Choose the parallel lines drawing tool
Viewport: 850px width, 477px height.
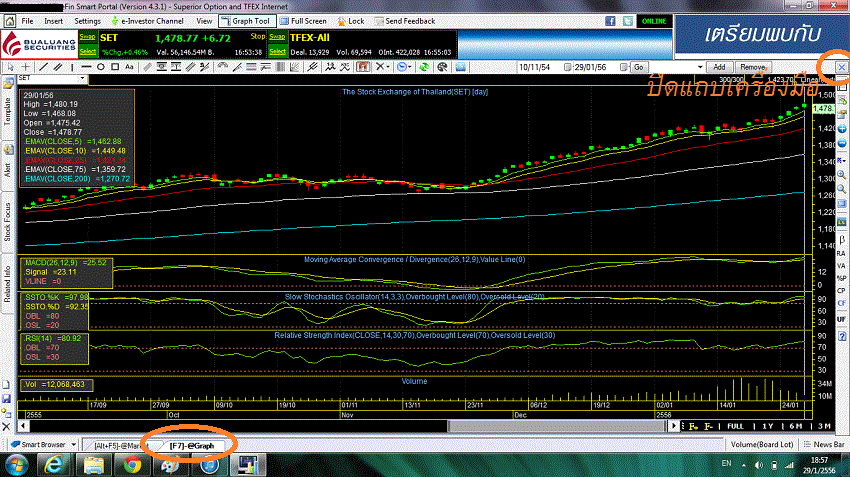click(57, 67)
